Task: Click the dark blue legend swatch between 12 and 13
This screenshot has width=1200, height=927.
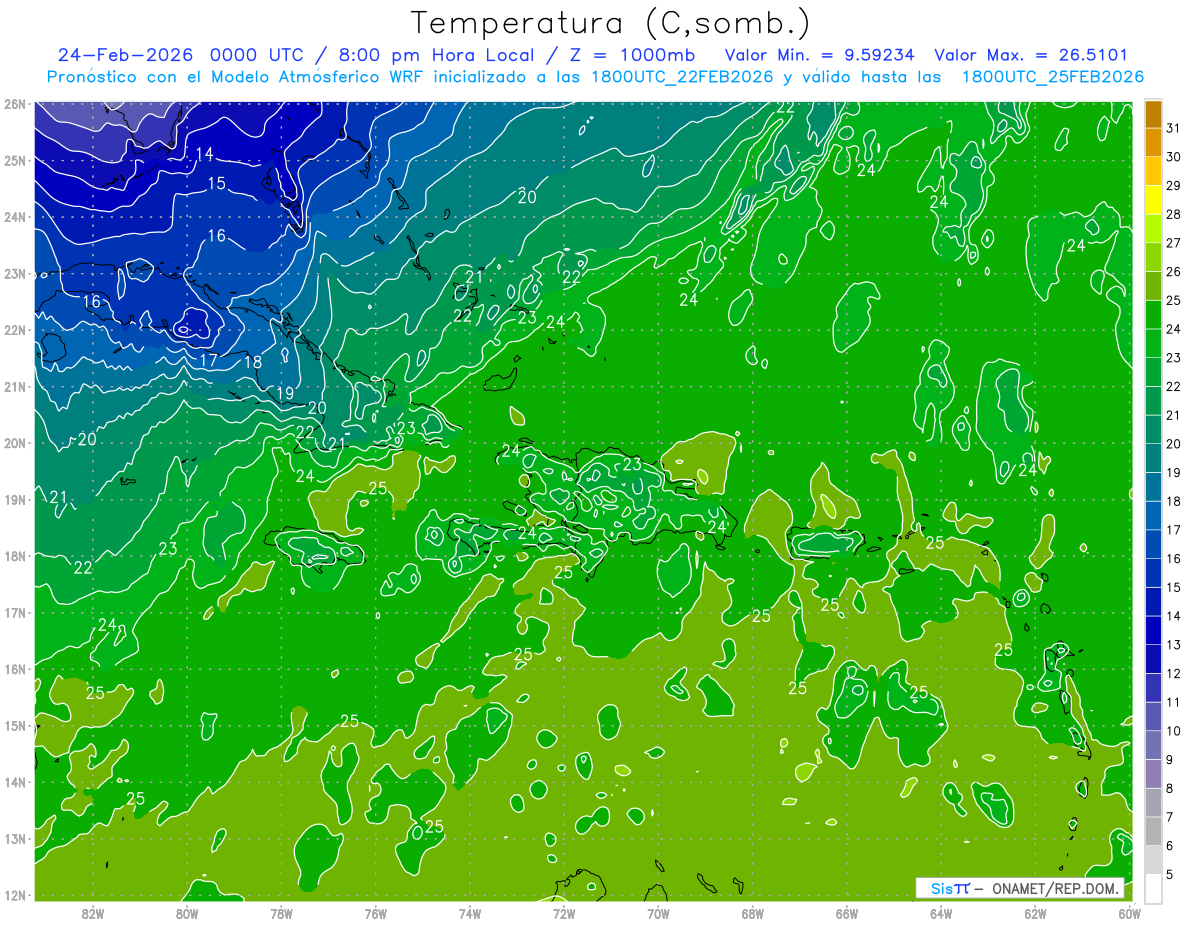Action: [1153, 659]
